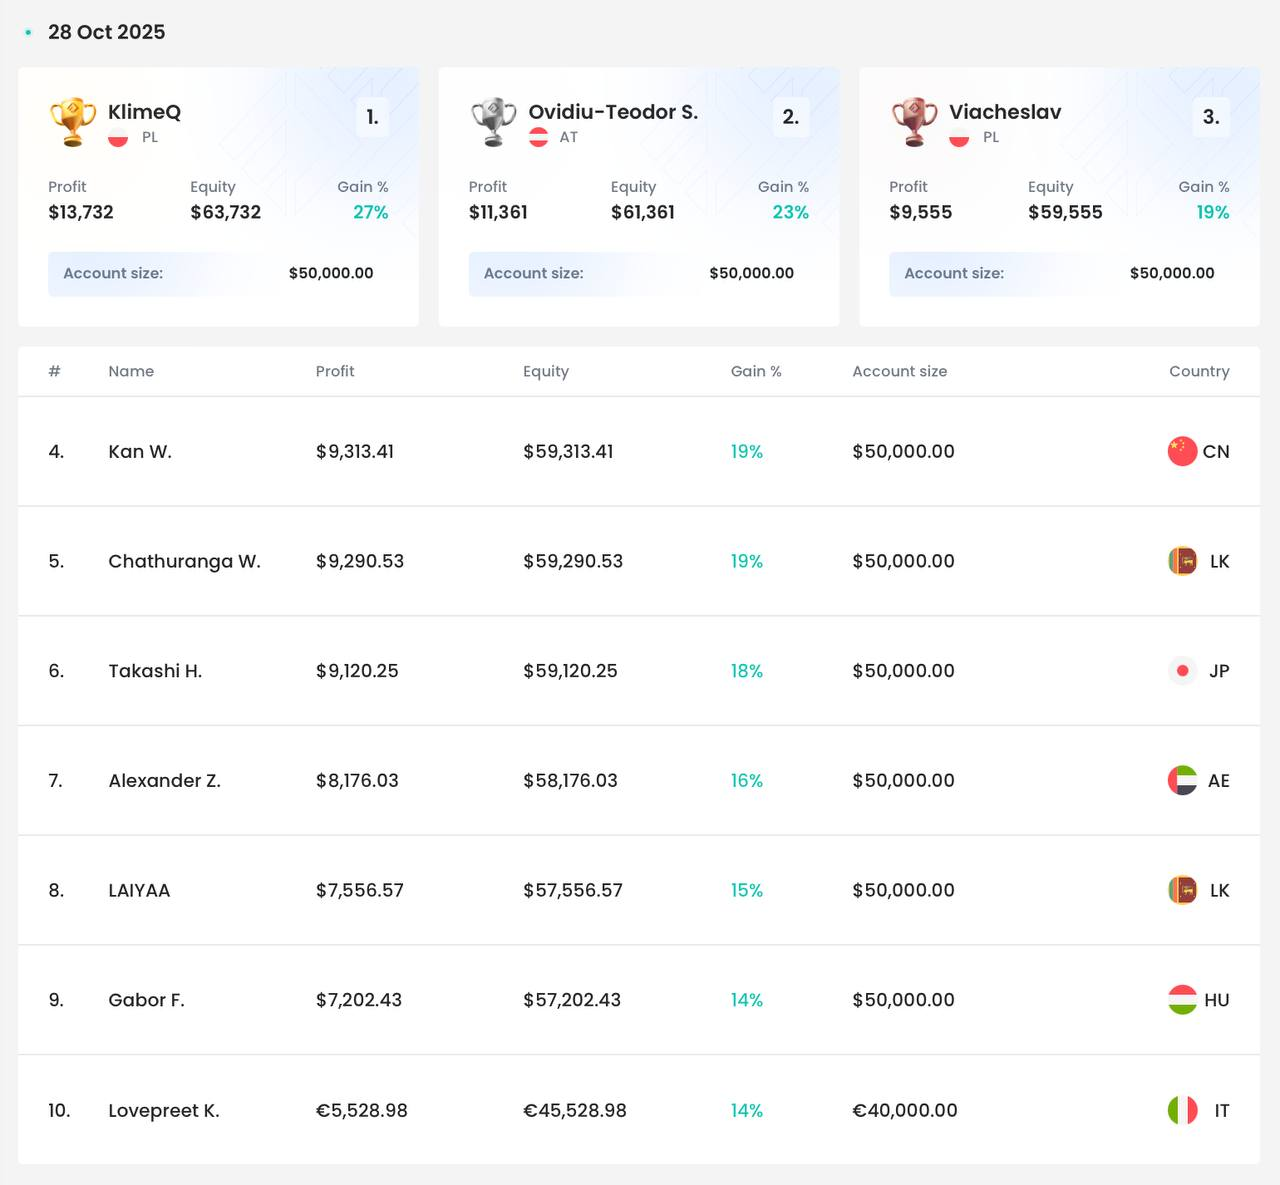Click Account size bar on KlimeQ card
1280x1185 pixels.
point(218,273)
